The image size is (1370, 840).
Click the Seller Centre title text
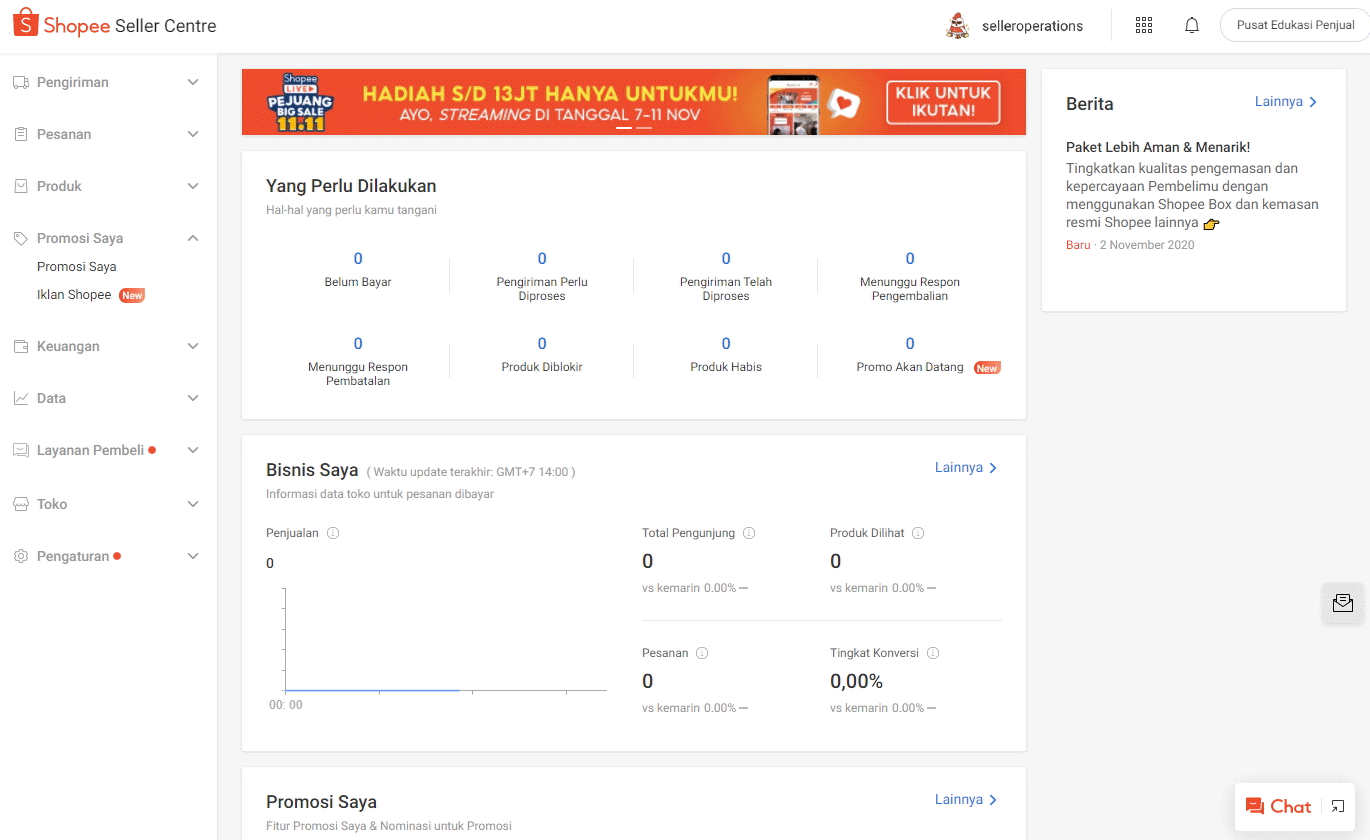pos(165,26)
